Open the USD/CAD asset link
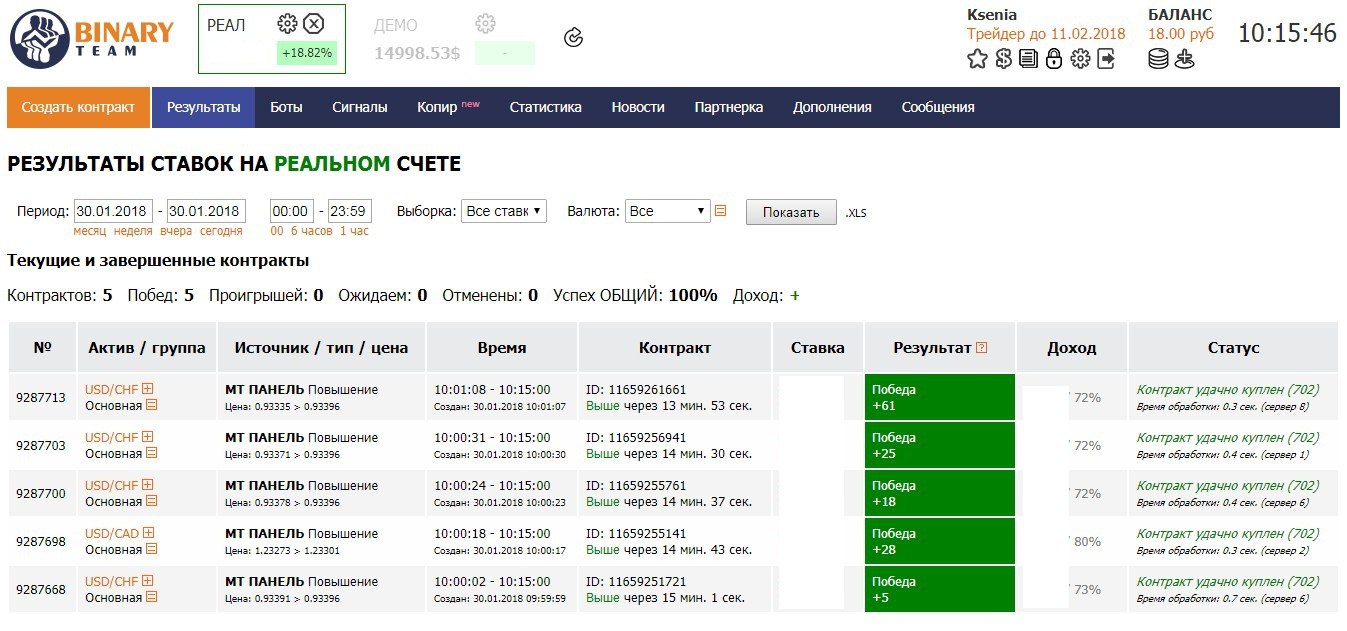 coord(112,533)
